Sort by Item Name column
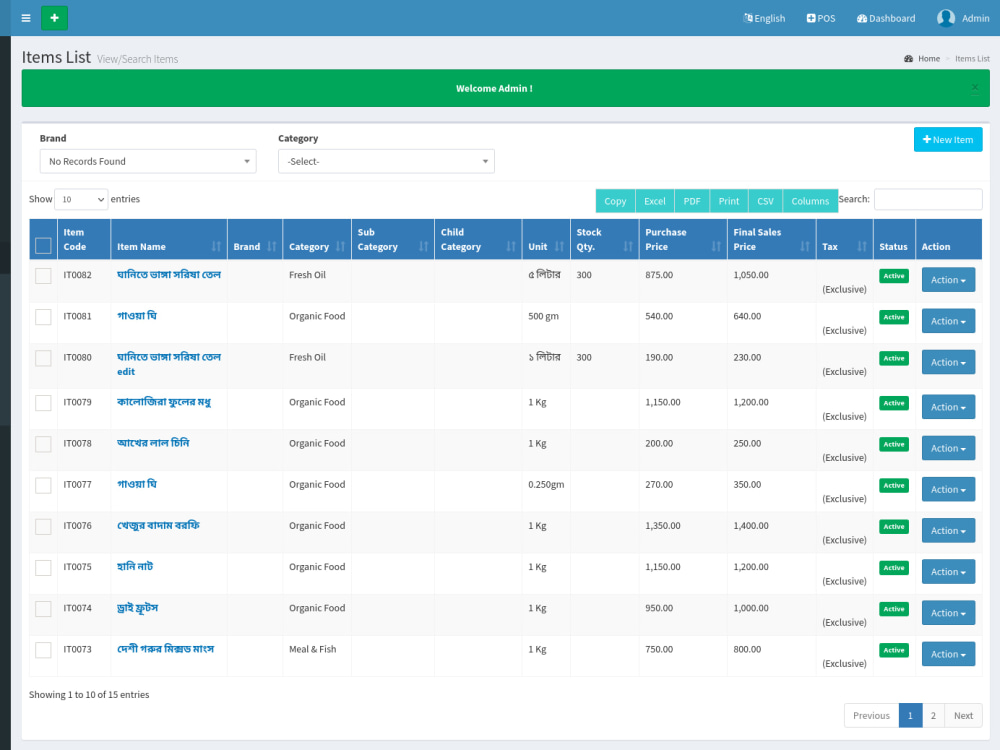 (168, 239)
